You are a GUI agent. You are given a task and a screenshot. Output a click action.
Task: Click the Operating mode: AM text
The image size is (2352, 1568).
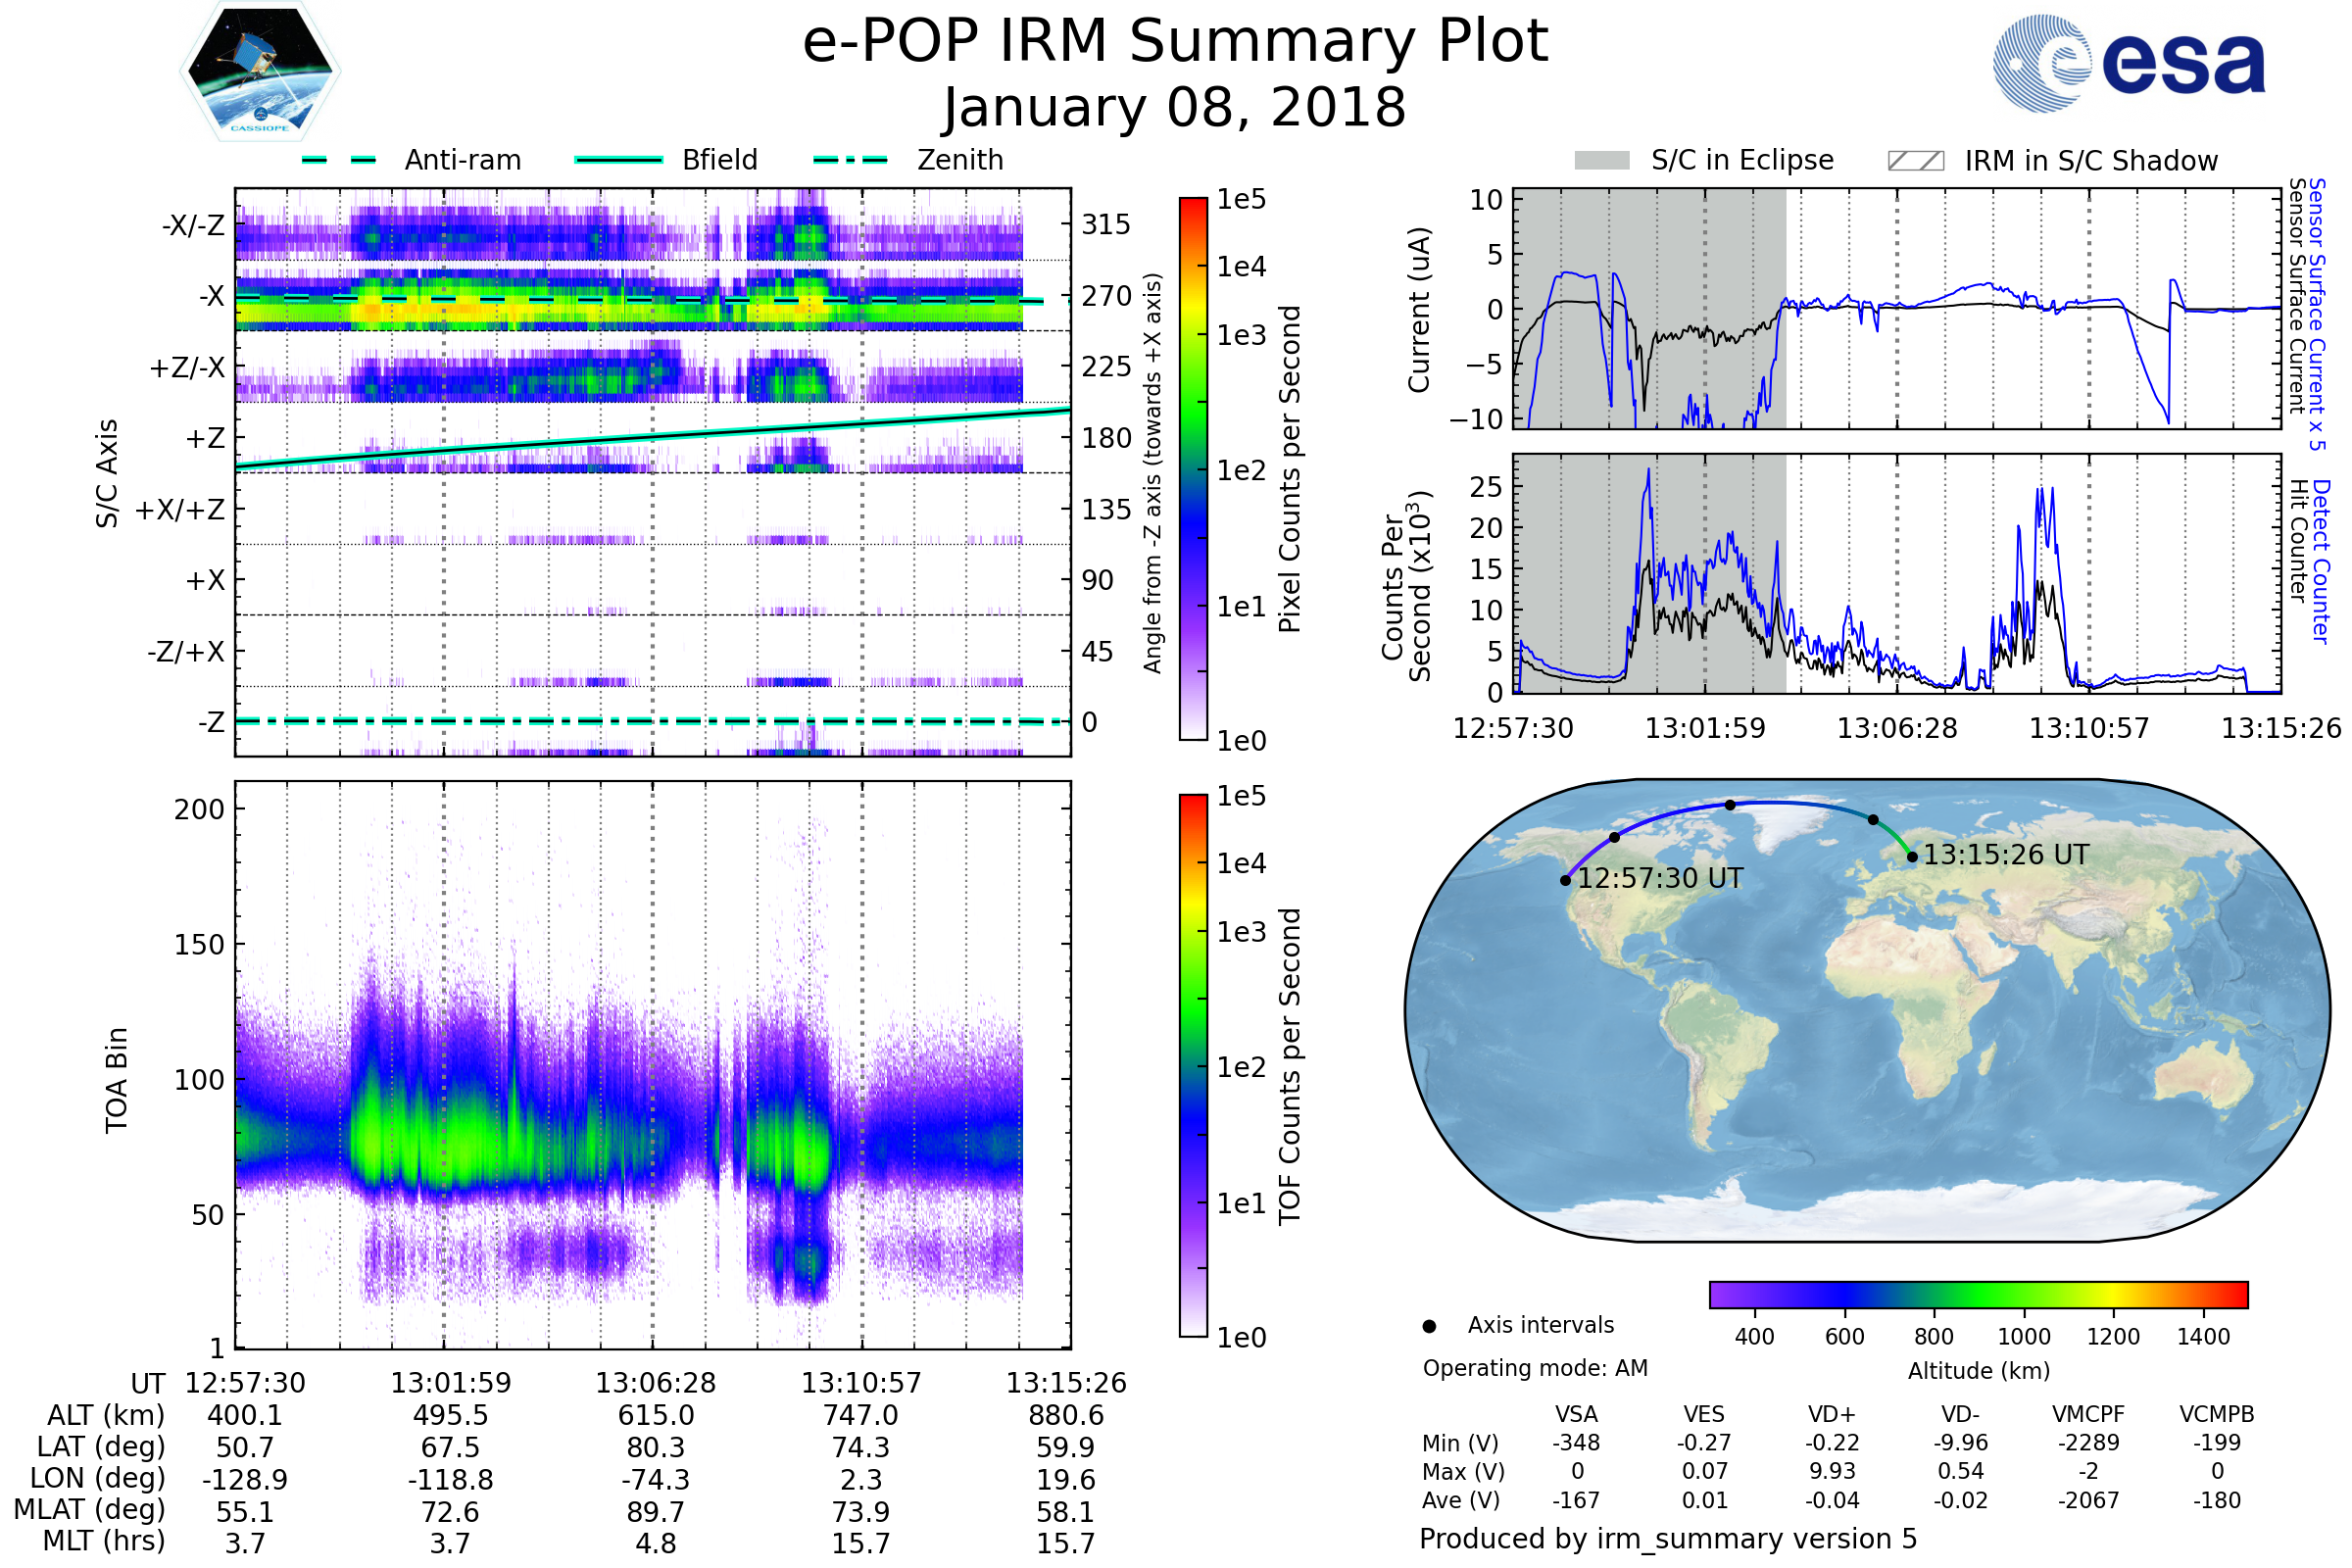click(x=1535, y=1368)
